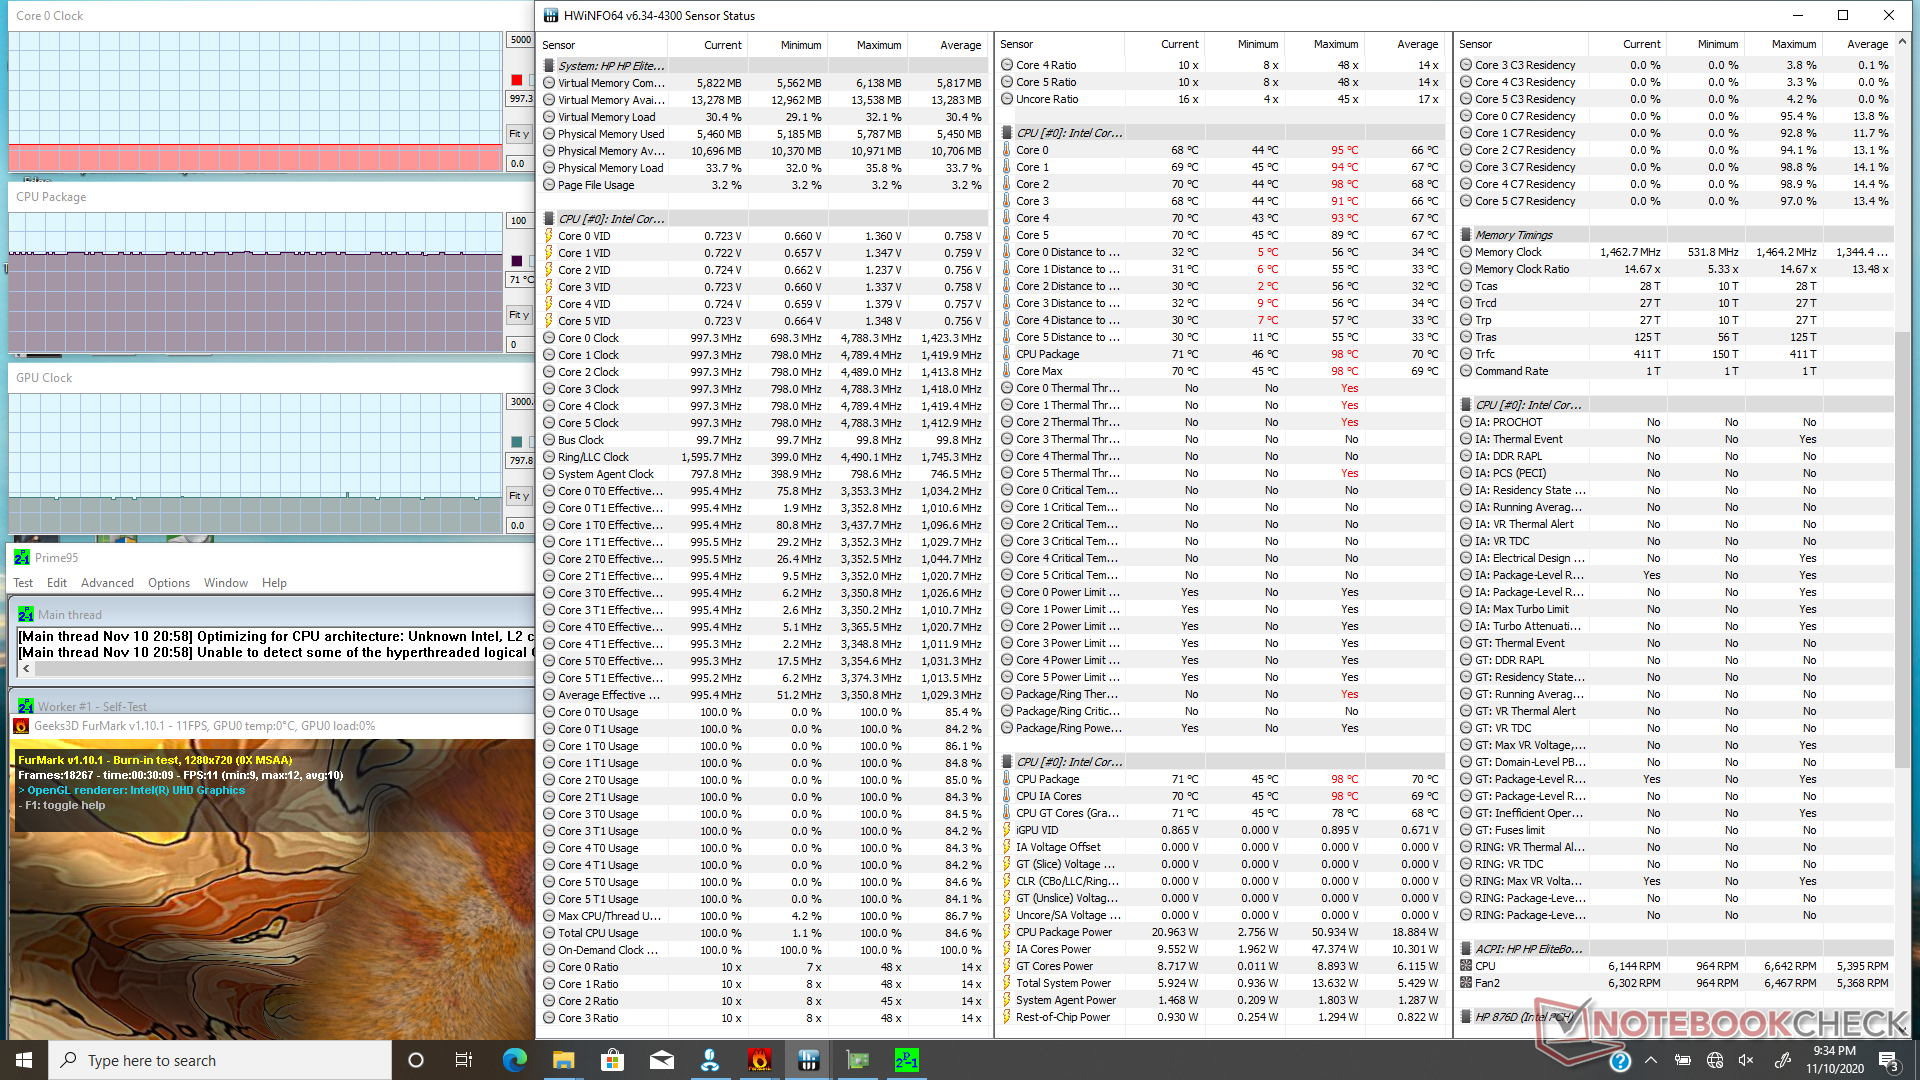Click Fit y in the CPU Package graph
The width and height of the screenshot is (1920, 1080).
point(519,315)
